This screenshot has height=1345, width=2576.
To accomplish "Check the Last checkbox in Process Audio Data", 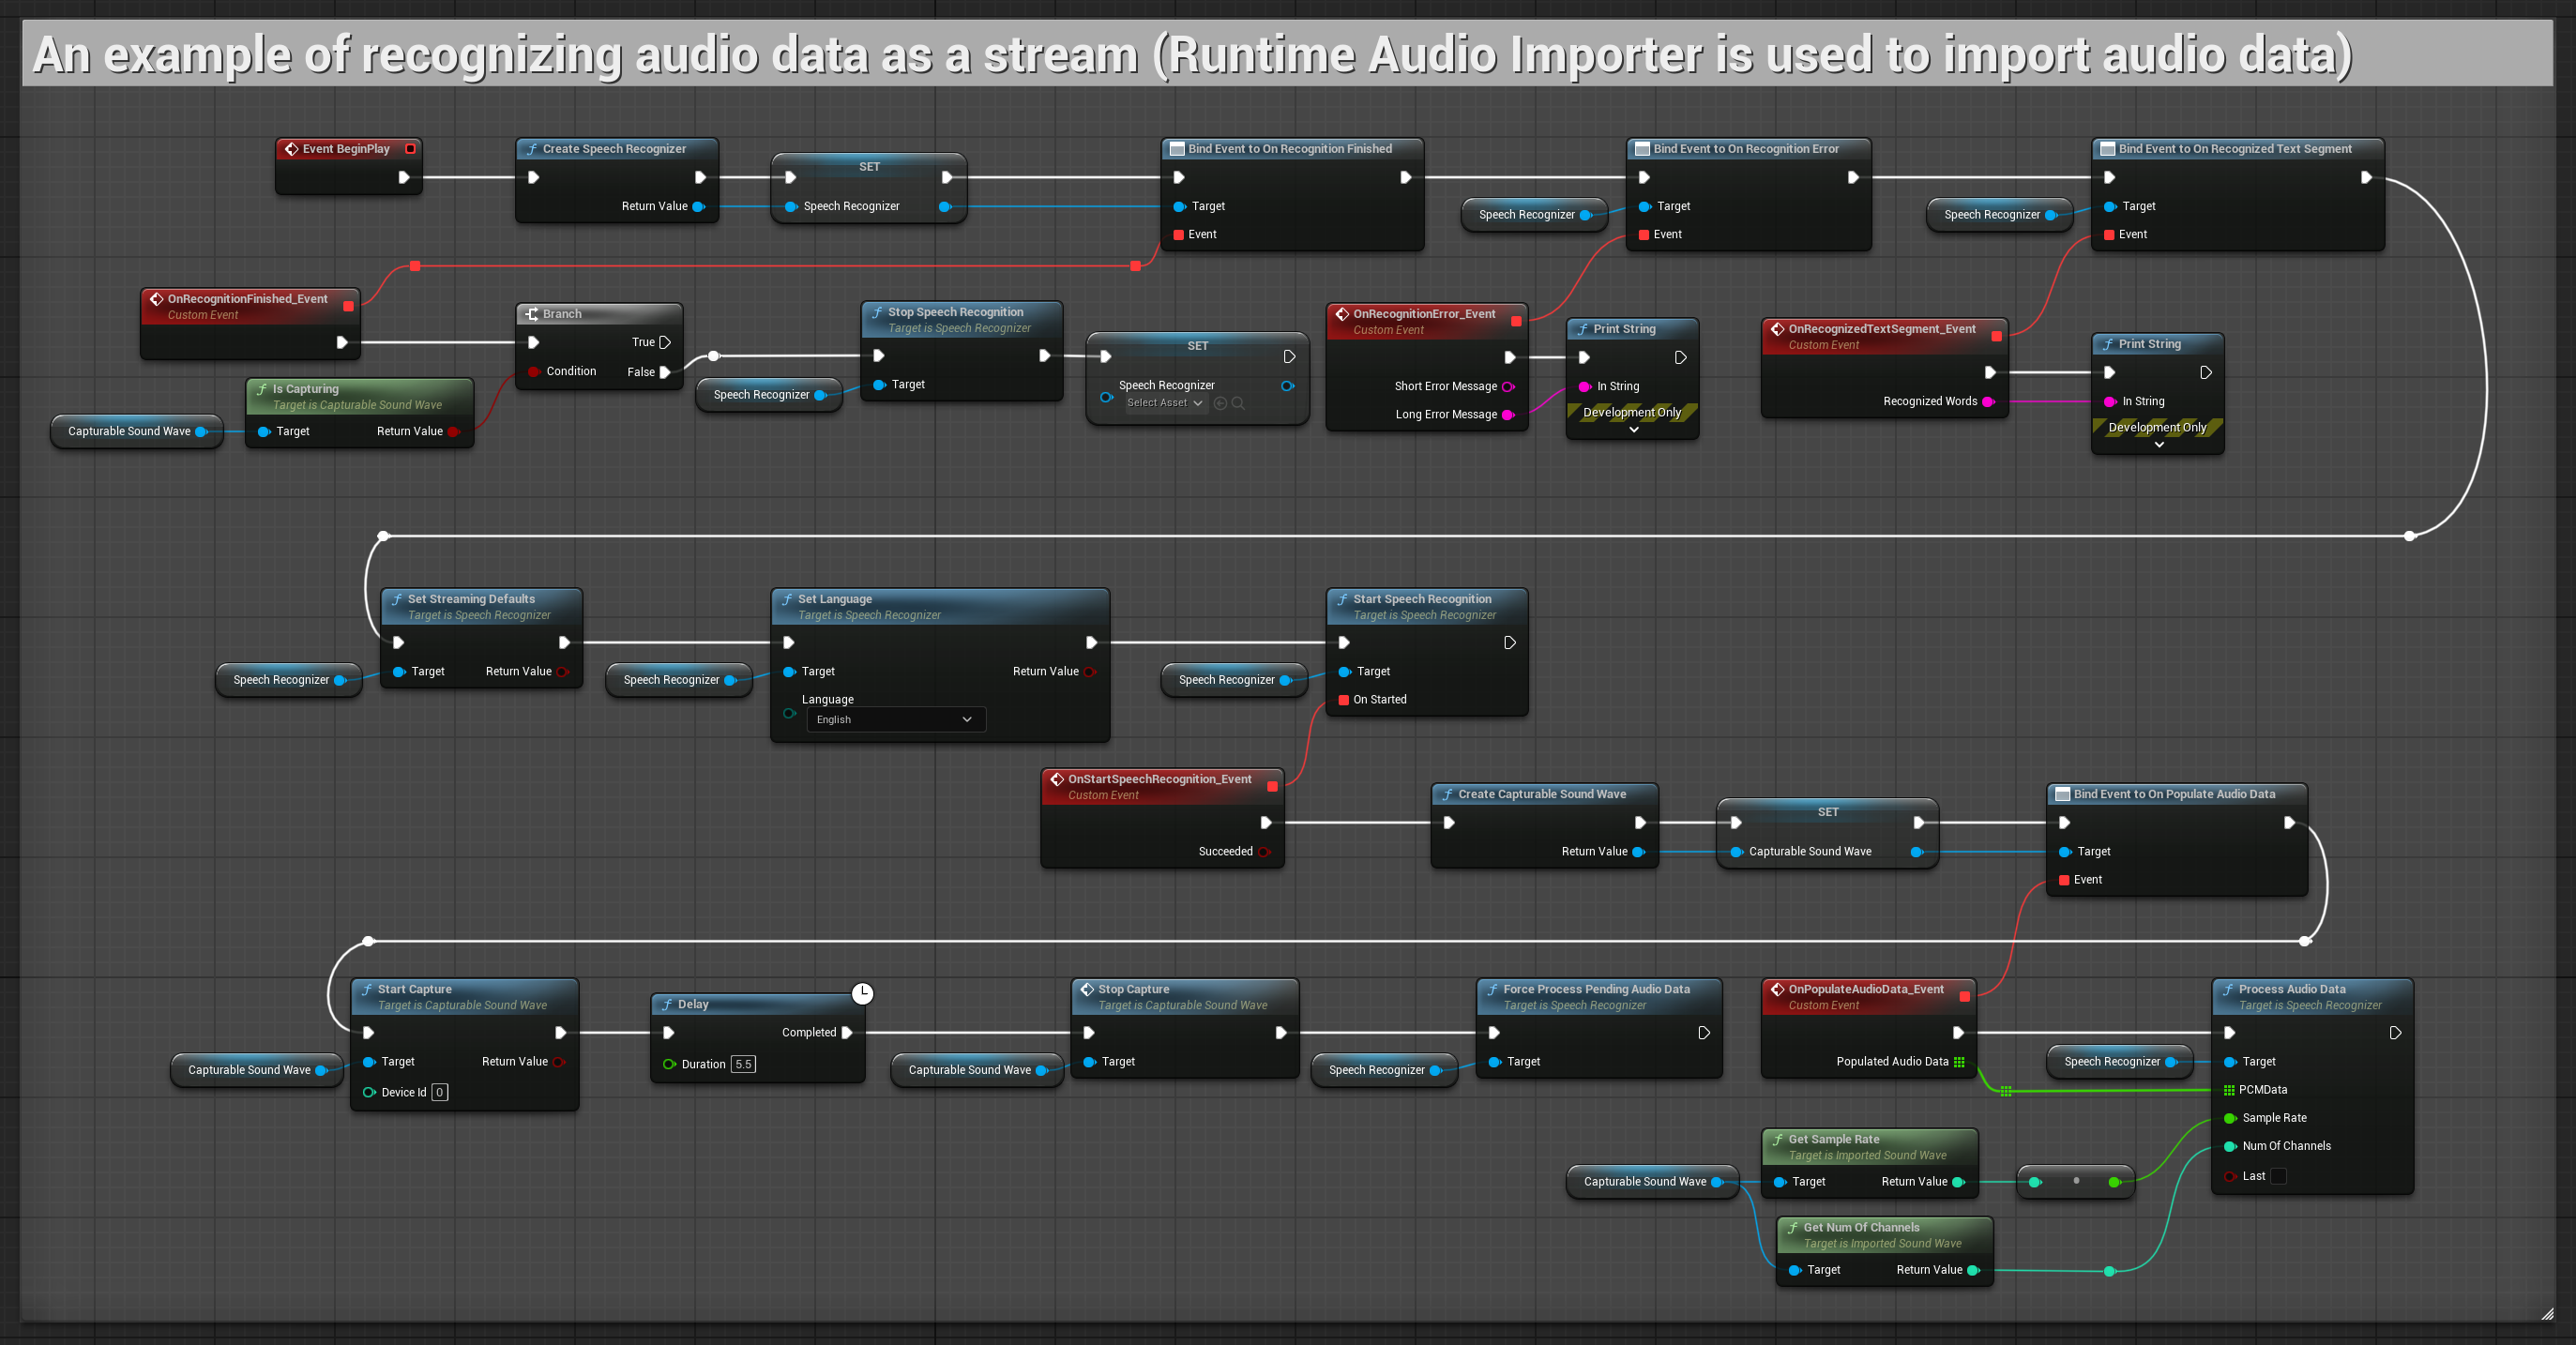I will point(2278,1176).
